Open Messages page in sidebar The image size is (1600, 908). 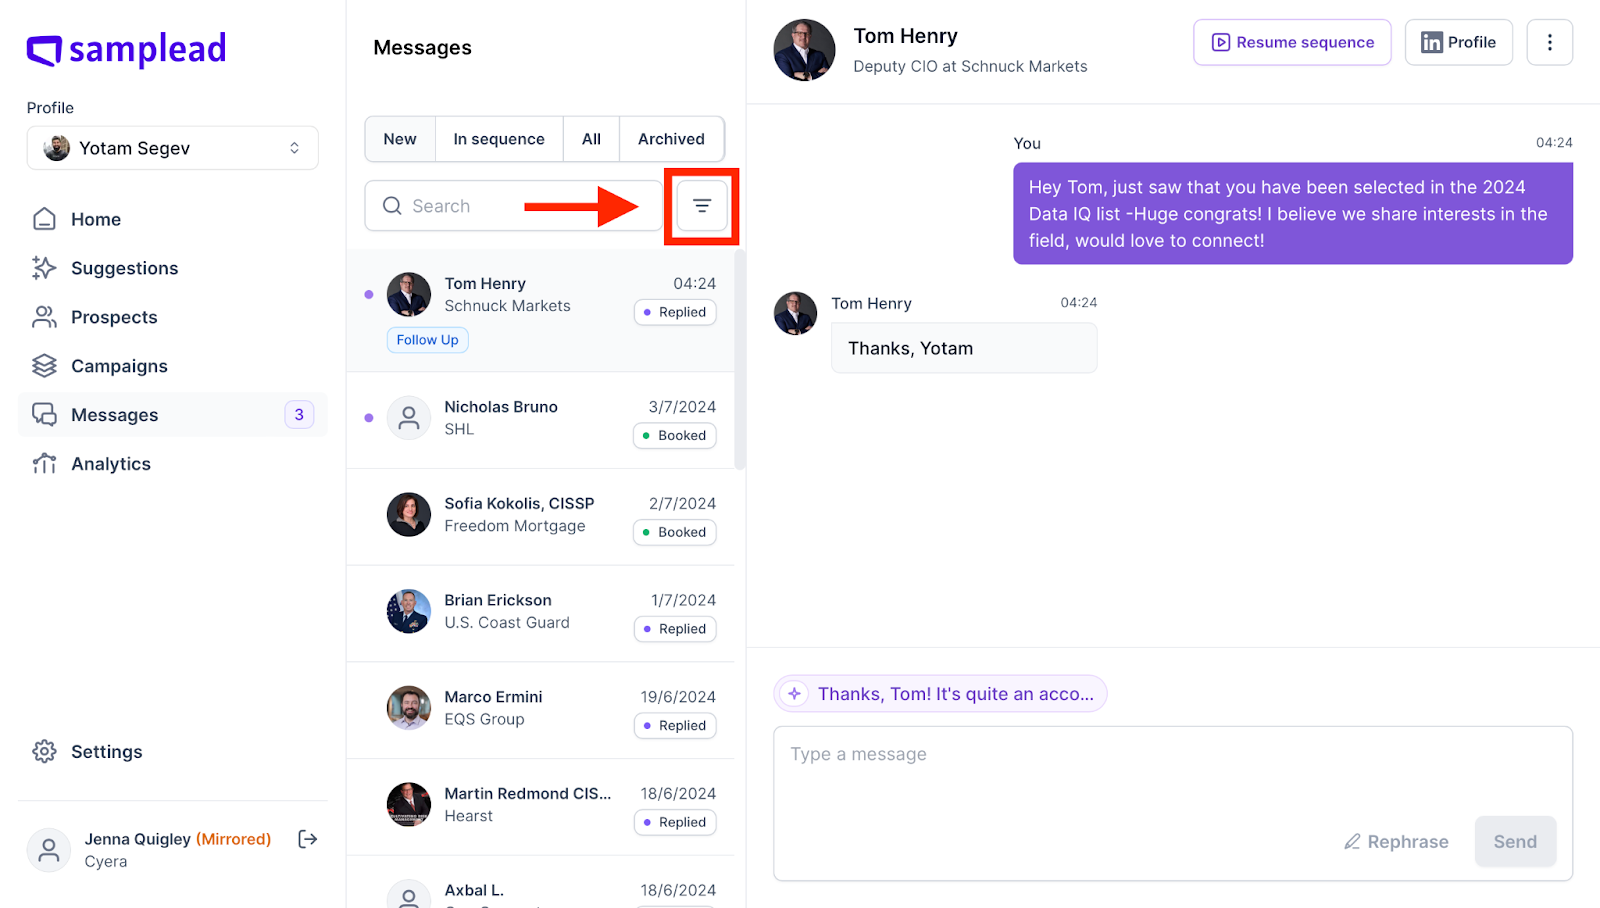[172, 415]
